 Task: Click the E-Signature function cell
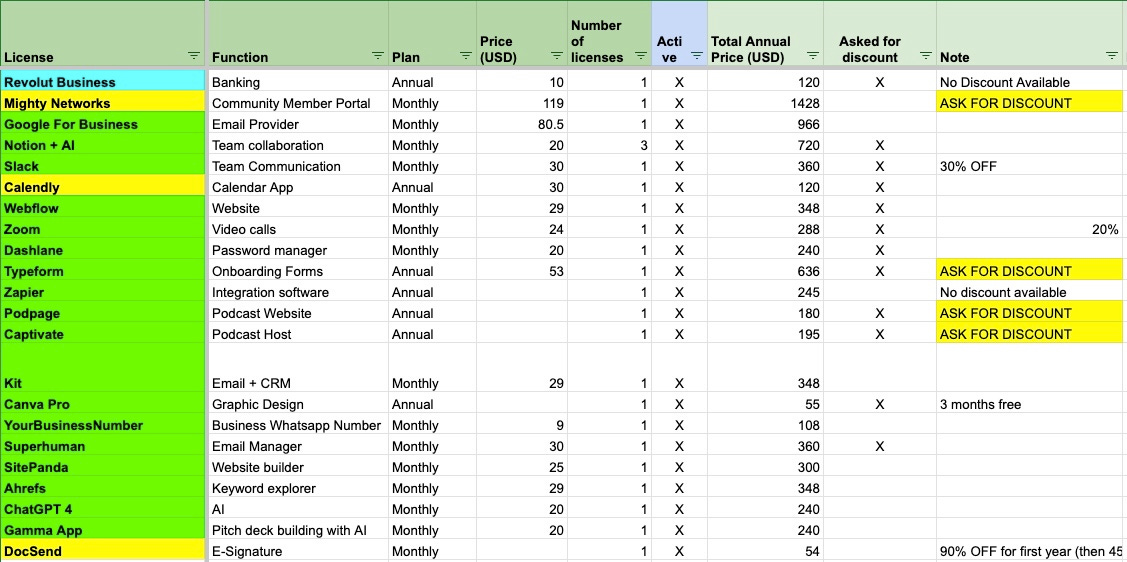298,551
